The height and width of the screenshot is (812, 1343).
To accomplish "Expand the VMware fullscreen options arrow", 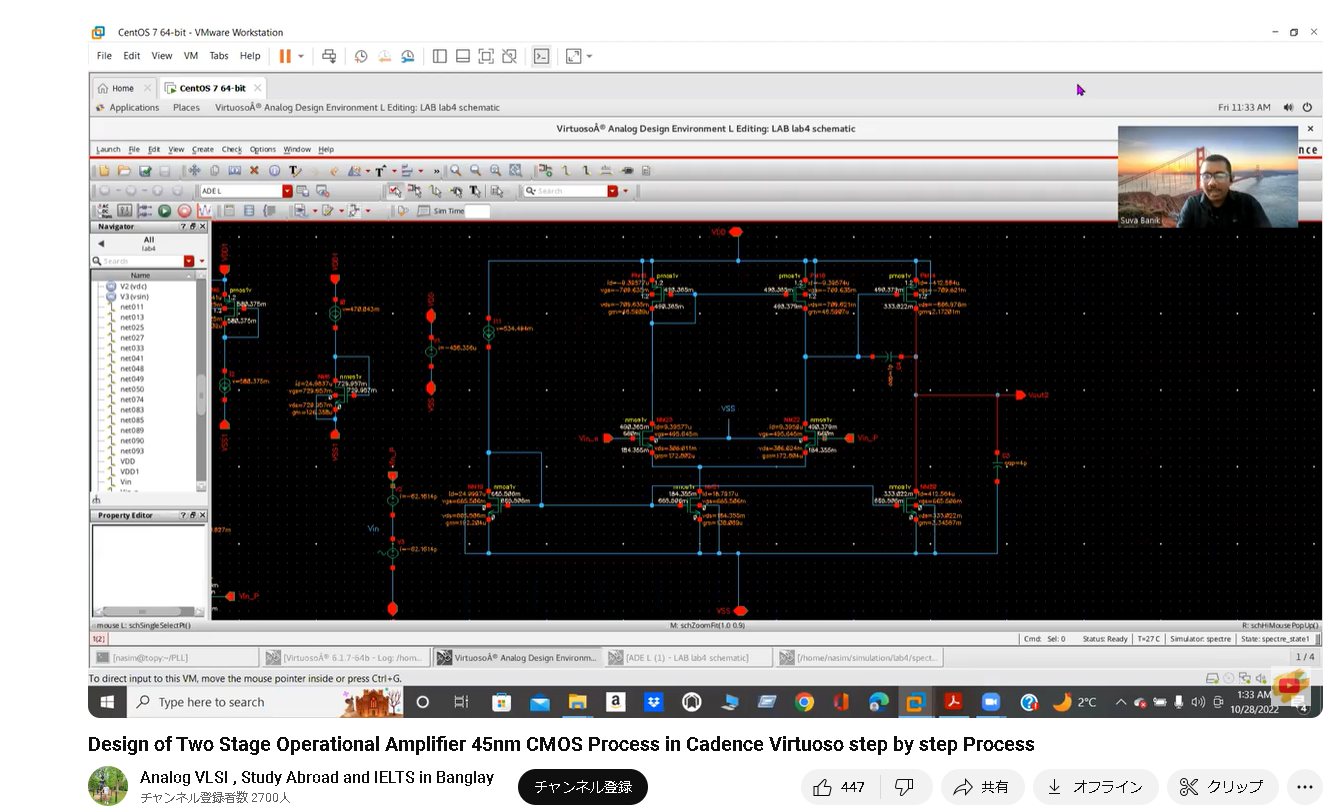I will coord(590,56).
